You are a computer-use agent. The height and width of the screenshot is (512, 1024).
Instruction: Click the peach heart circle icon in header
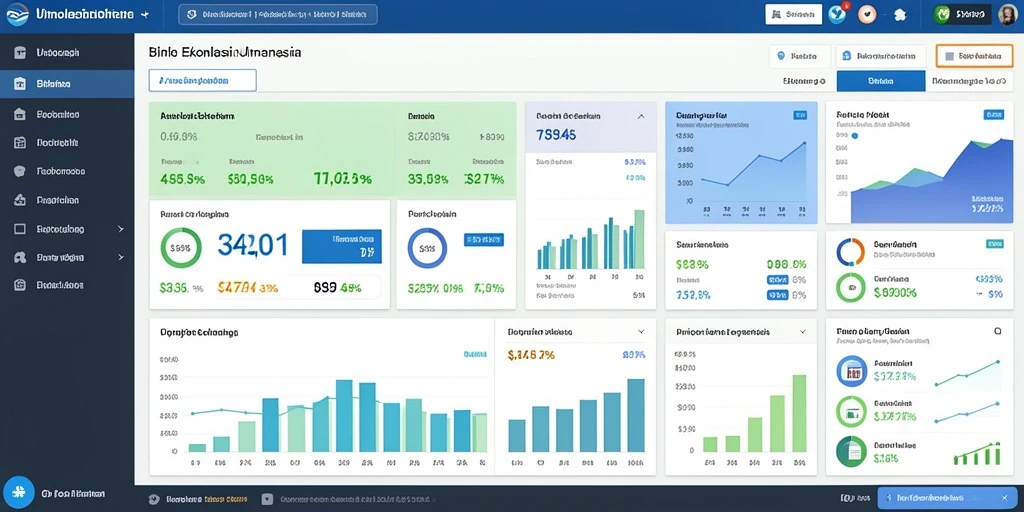click(867, 14)
